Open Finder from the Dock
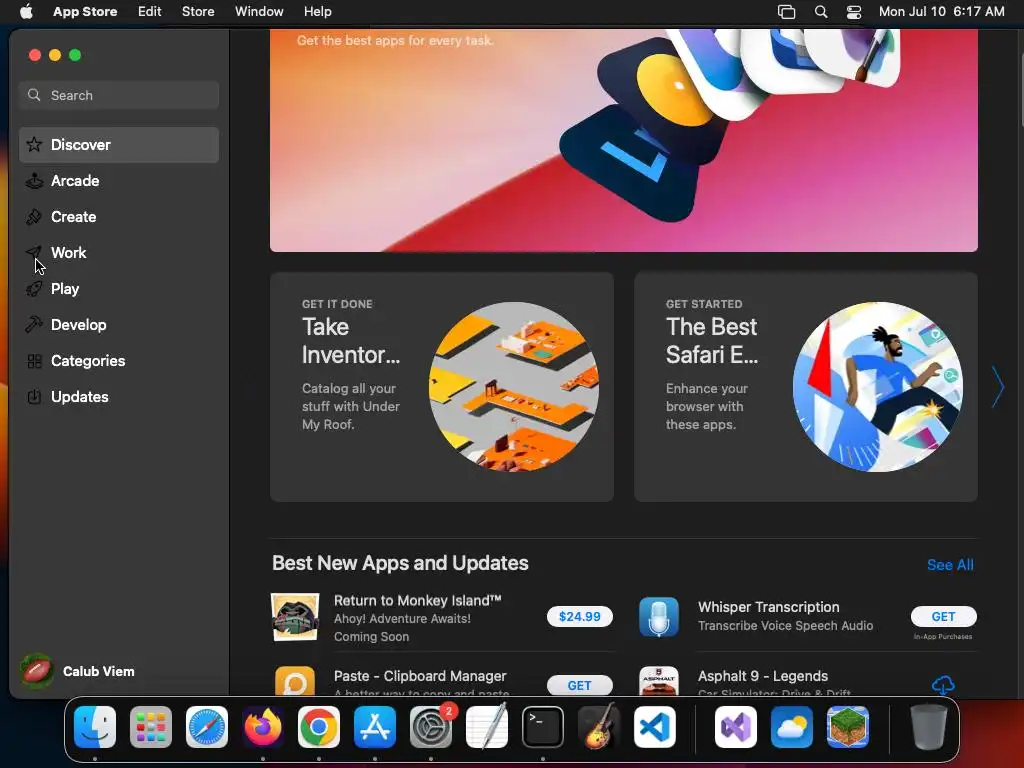Screen dimensions: 1024x768 pos(95,727)
